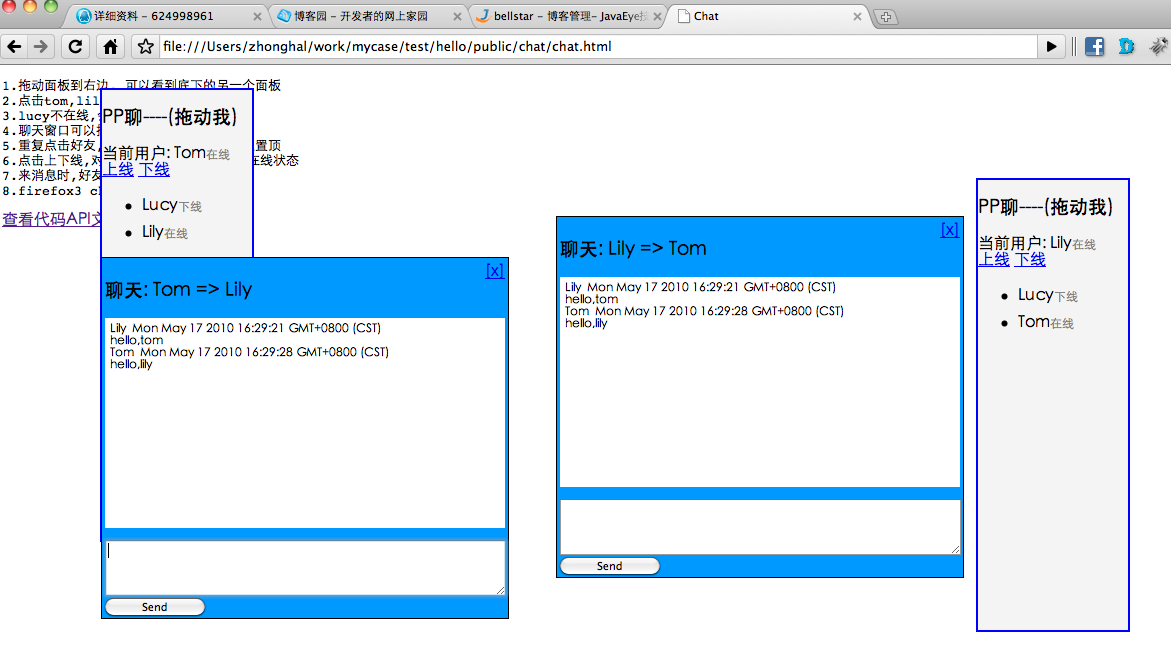Close the Chat tab
Image resolution: width=1171 pixels, height=660 pixels.
857,16
